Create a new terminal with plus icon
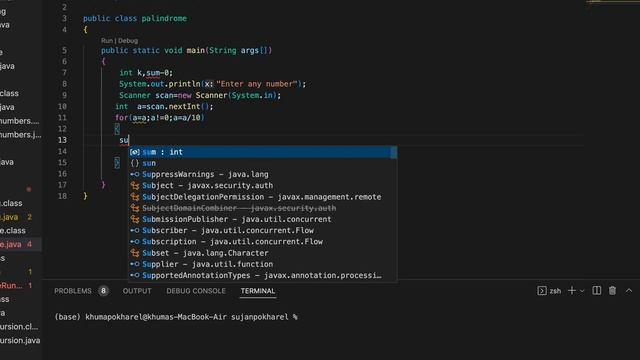The width and height of the screenshot is (640, 360). tap(572, 291)
